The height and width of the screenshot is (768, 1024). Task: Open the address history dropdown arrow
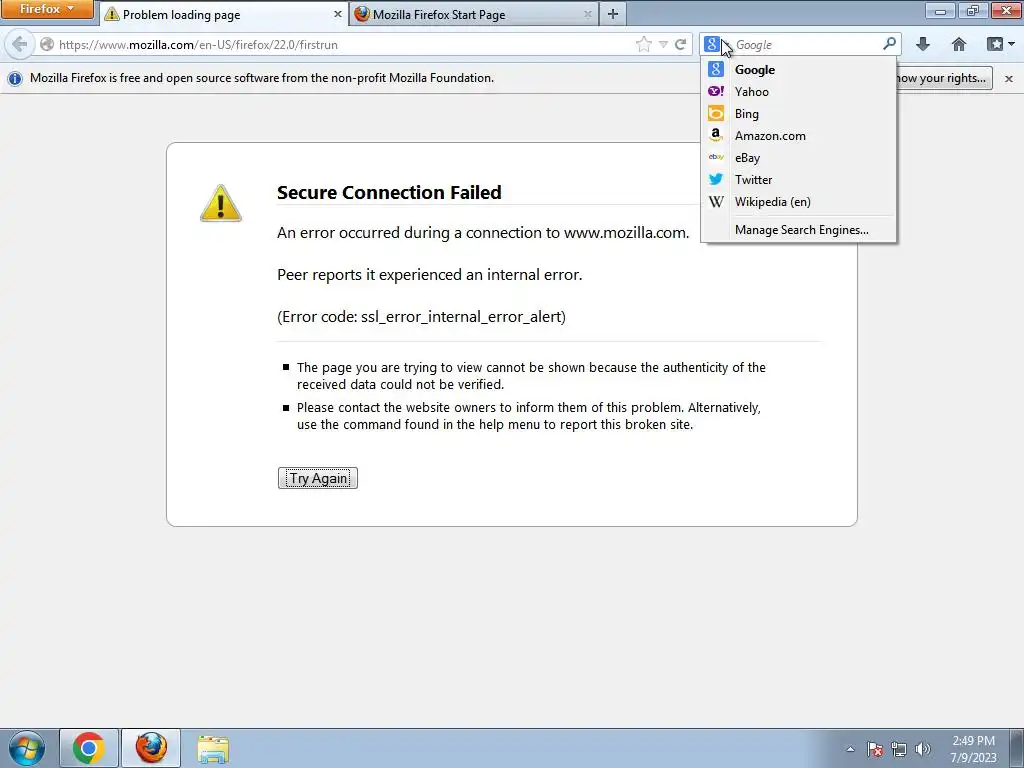coord(664,44)
